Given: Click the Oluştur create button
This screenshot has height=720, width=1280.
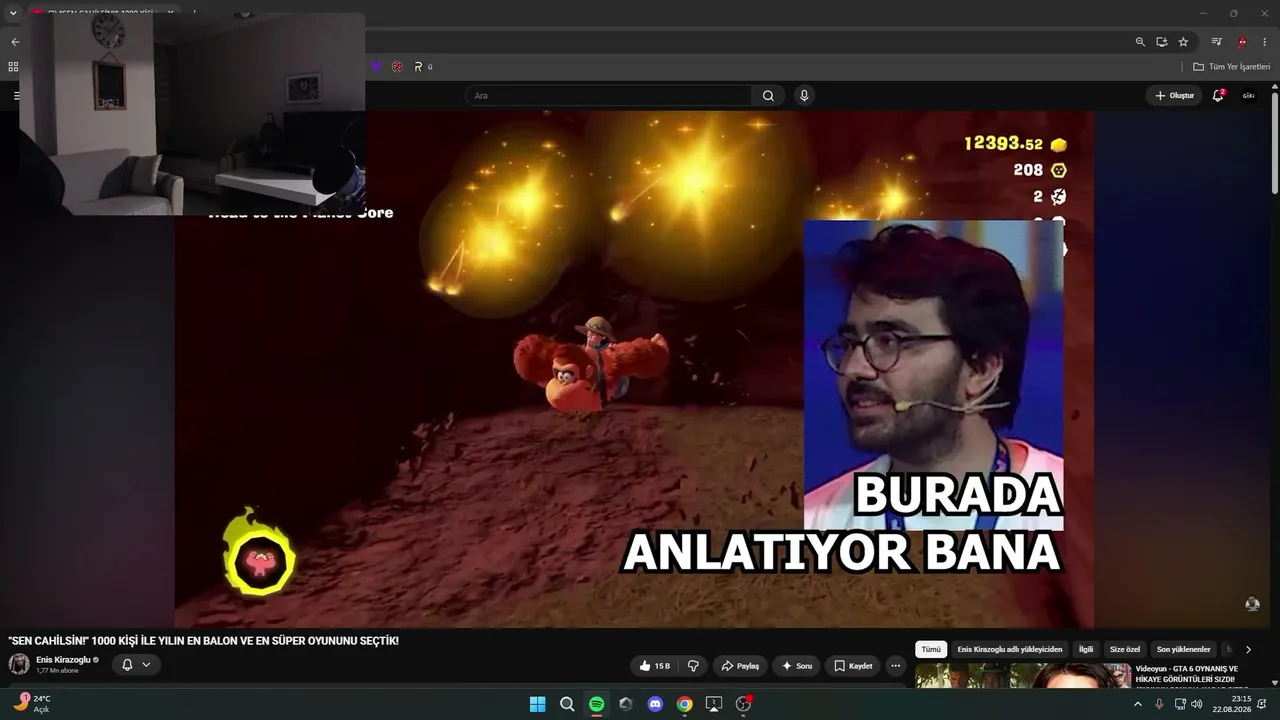Looking at the screenshot, I should click(x=1174, y=96).
